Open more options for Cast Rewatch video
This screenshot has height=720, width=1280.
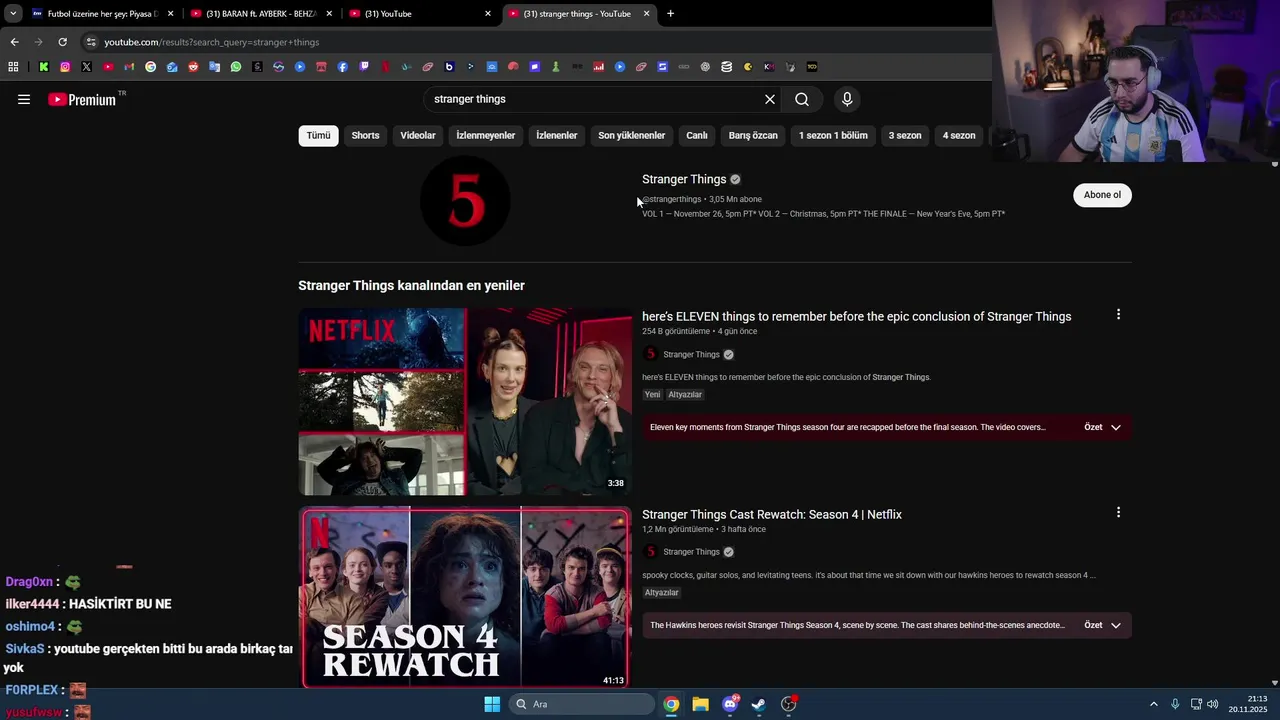(x=1118, y=513)
